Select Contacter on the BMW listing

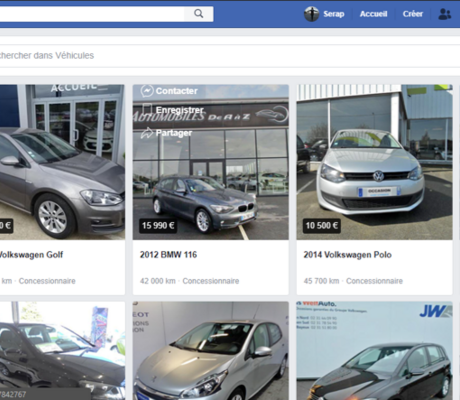(176, 91)
